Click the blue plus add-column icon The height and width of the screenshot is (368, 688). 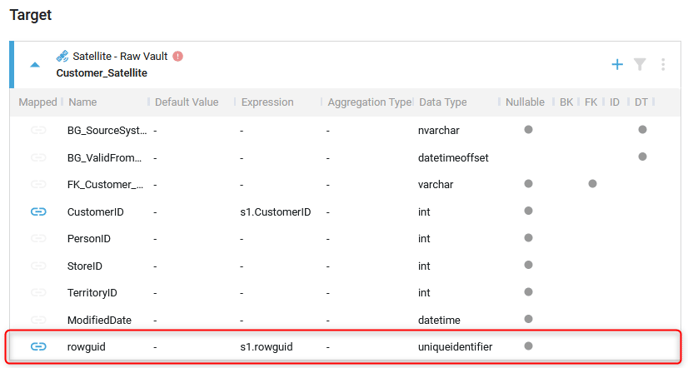(x=617, y=64)
